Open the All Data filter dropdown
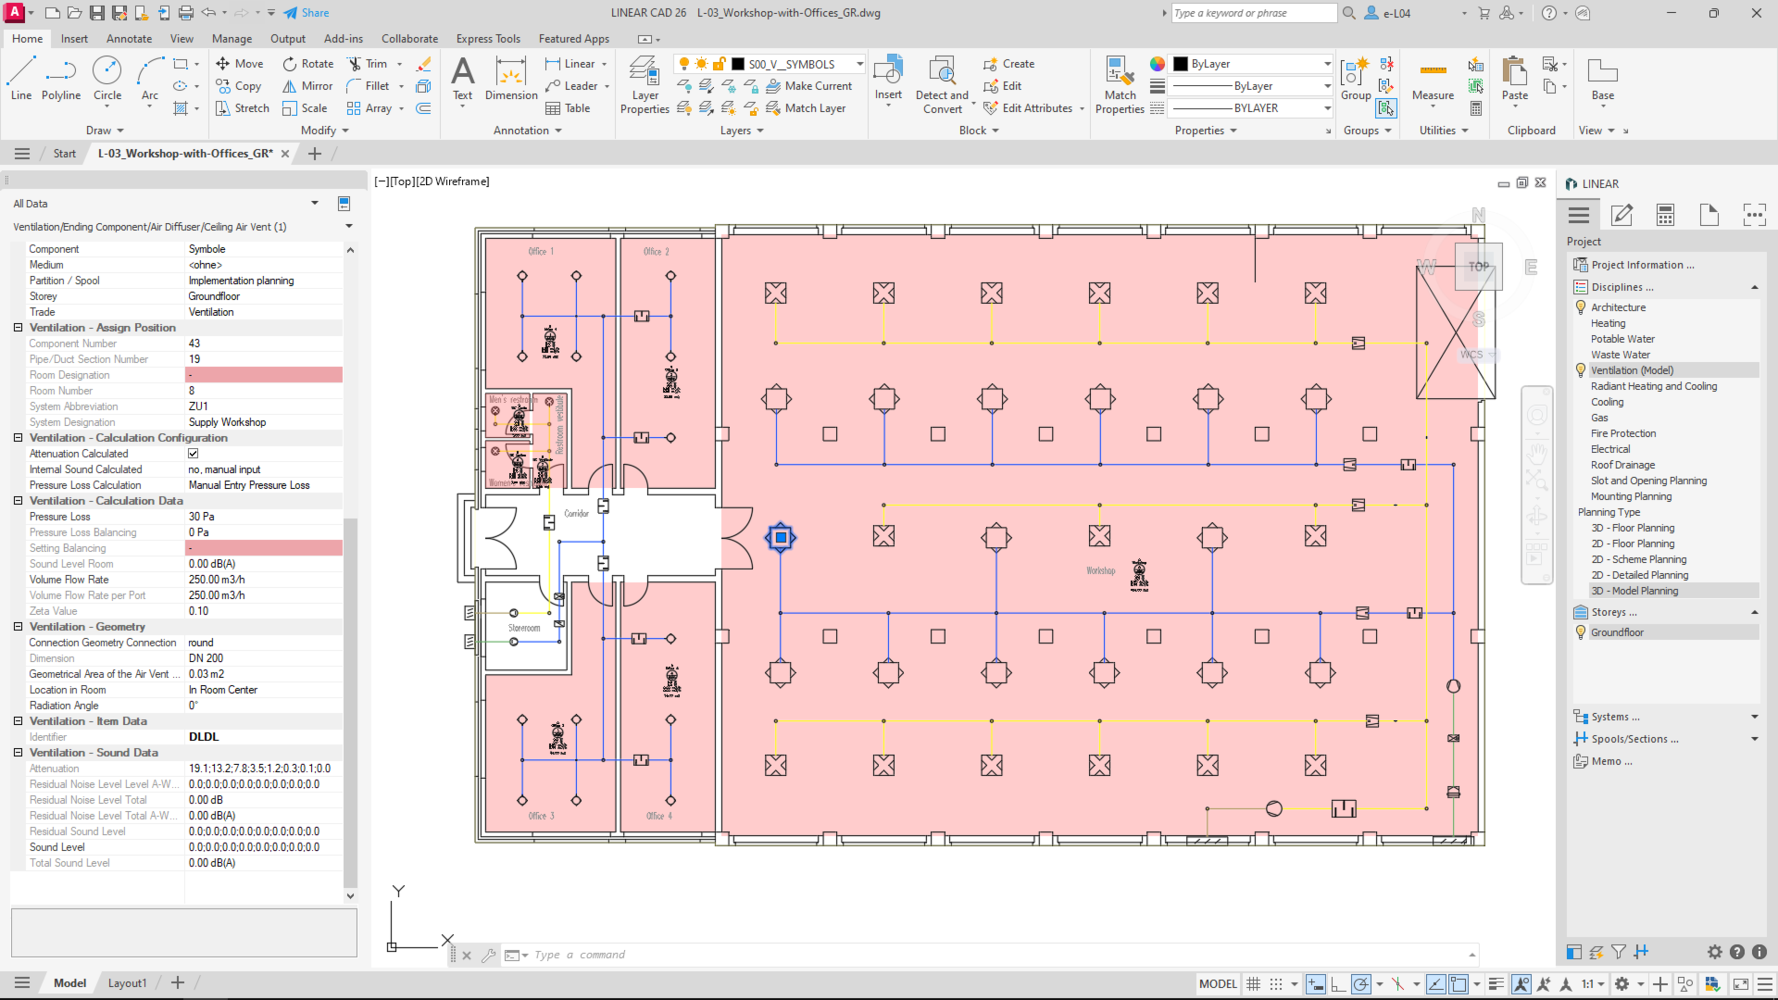The width and height of the screenshot is (1778, 1000). [314, 203]
